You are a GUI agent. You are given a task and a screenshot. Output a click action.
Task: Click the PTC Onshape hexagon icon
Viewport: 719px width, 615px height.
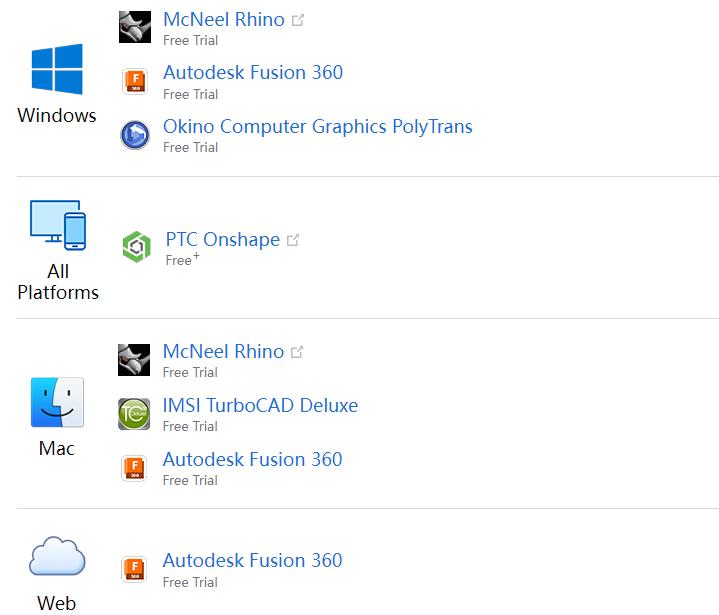pos(136,247)
